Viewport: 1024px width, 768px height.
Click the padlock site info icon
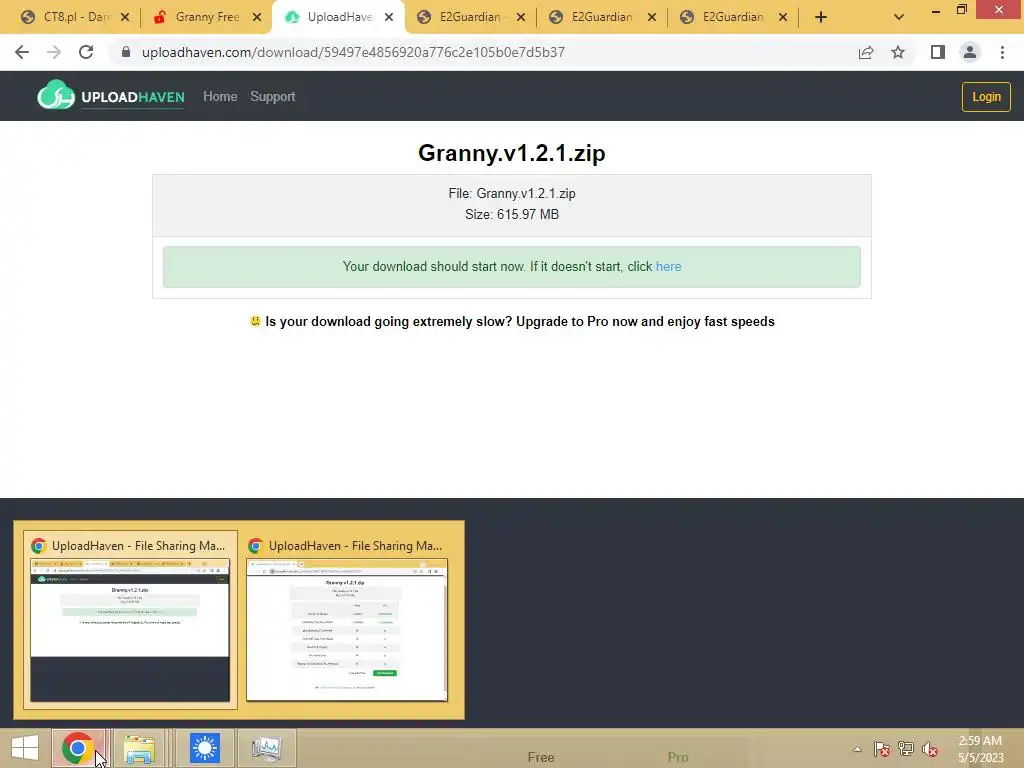126,52
